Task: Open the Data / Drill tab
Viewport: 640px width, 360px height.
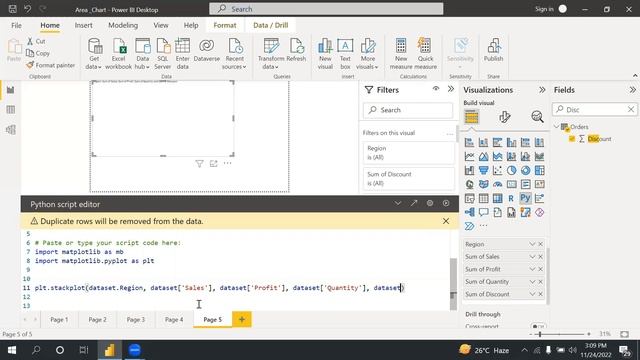Action: (271, 25)
